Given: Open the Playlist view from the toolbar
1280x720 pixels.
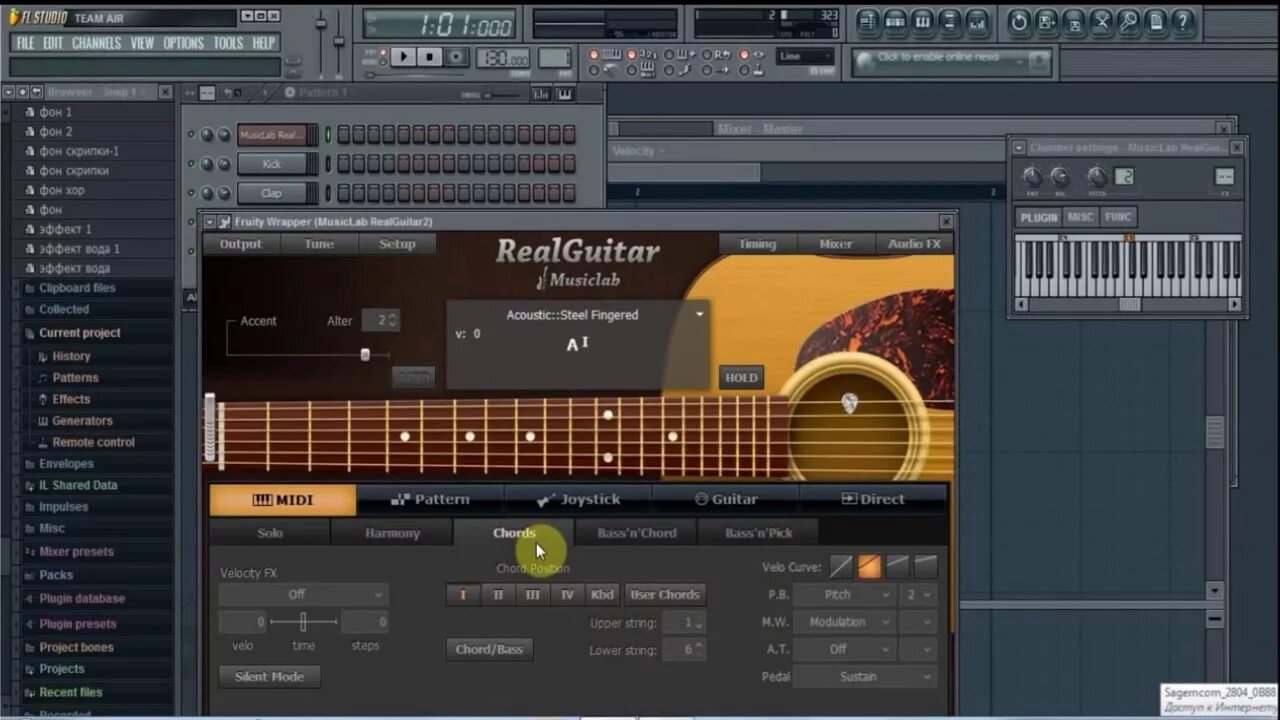Looking at the screenshot, I should click(868, 21).
